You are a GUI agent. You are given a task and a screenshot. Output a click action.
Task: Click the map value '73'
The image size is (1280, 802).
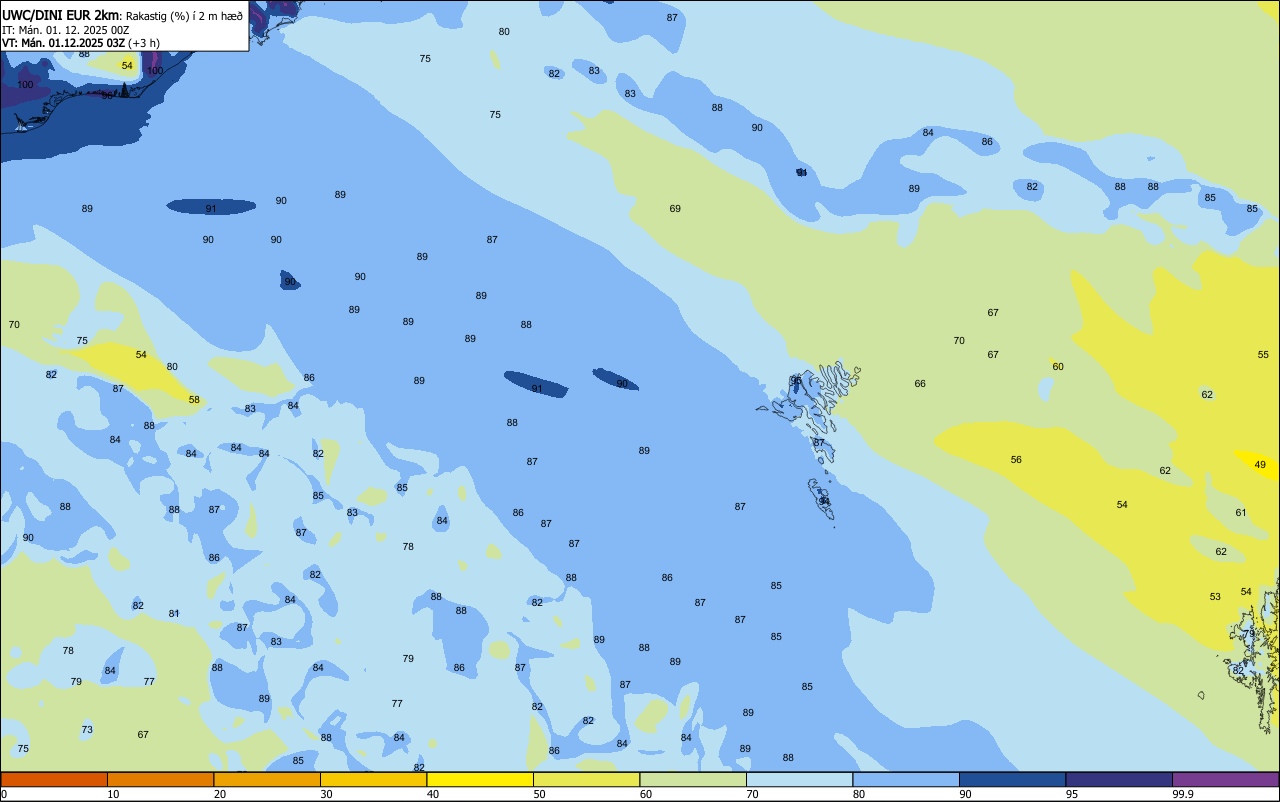87,730
